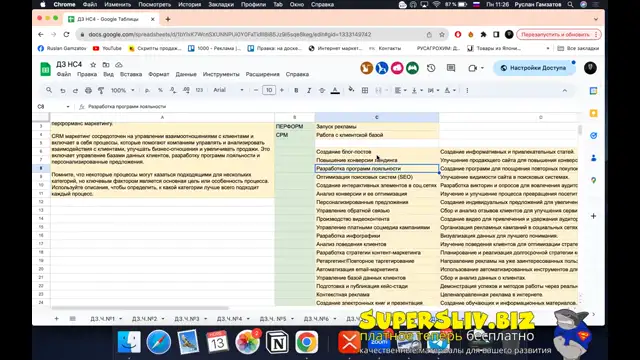Open the fill color bucket picker
Screen dimensions: 640x360
tap(351, 90)
